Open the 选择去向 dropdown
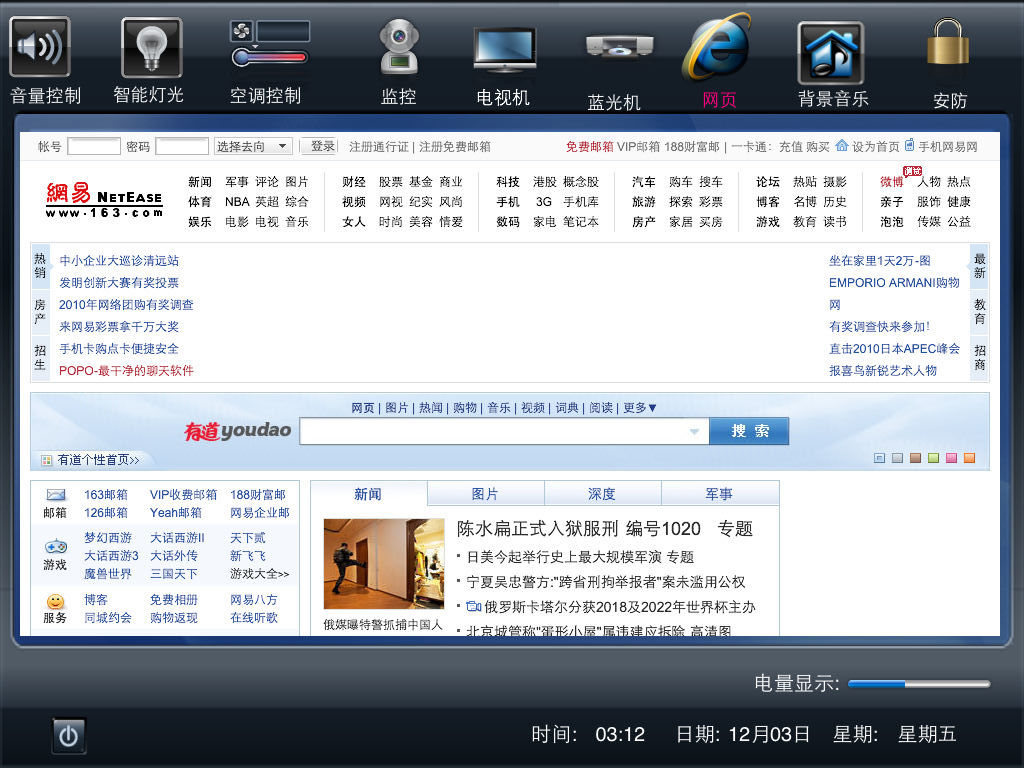The height and width of the screenshot is (768, 1024). 252,146
